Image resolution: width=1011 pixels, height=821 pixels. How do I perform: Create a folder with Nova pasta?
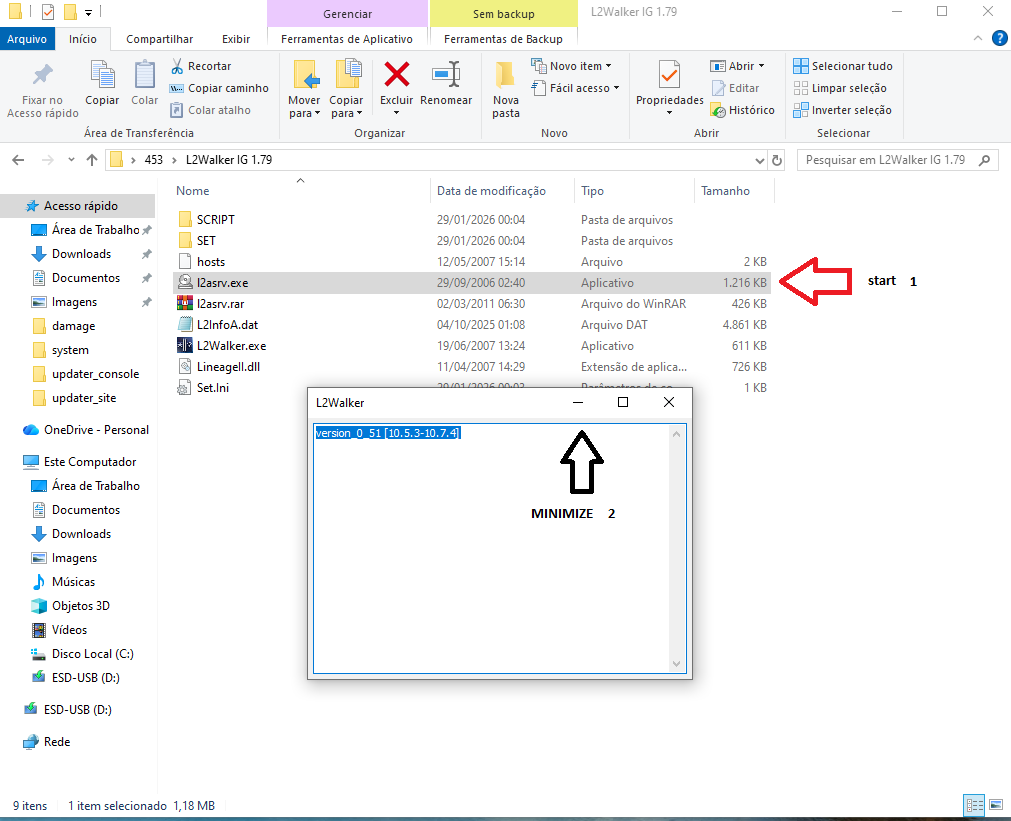(506, 90)
